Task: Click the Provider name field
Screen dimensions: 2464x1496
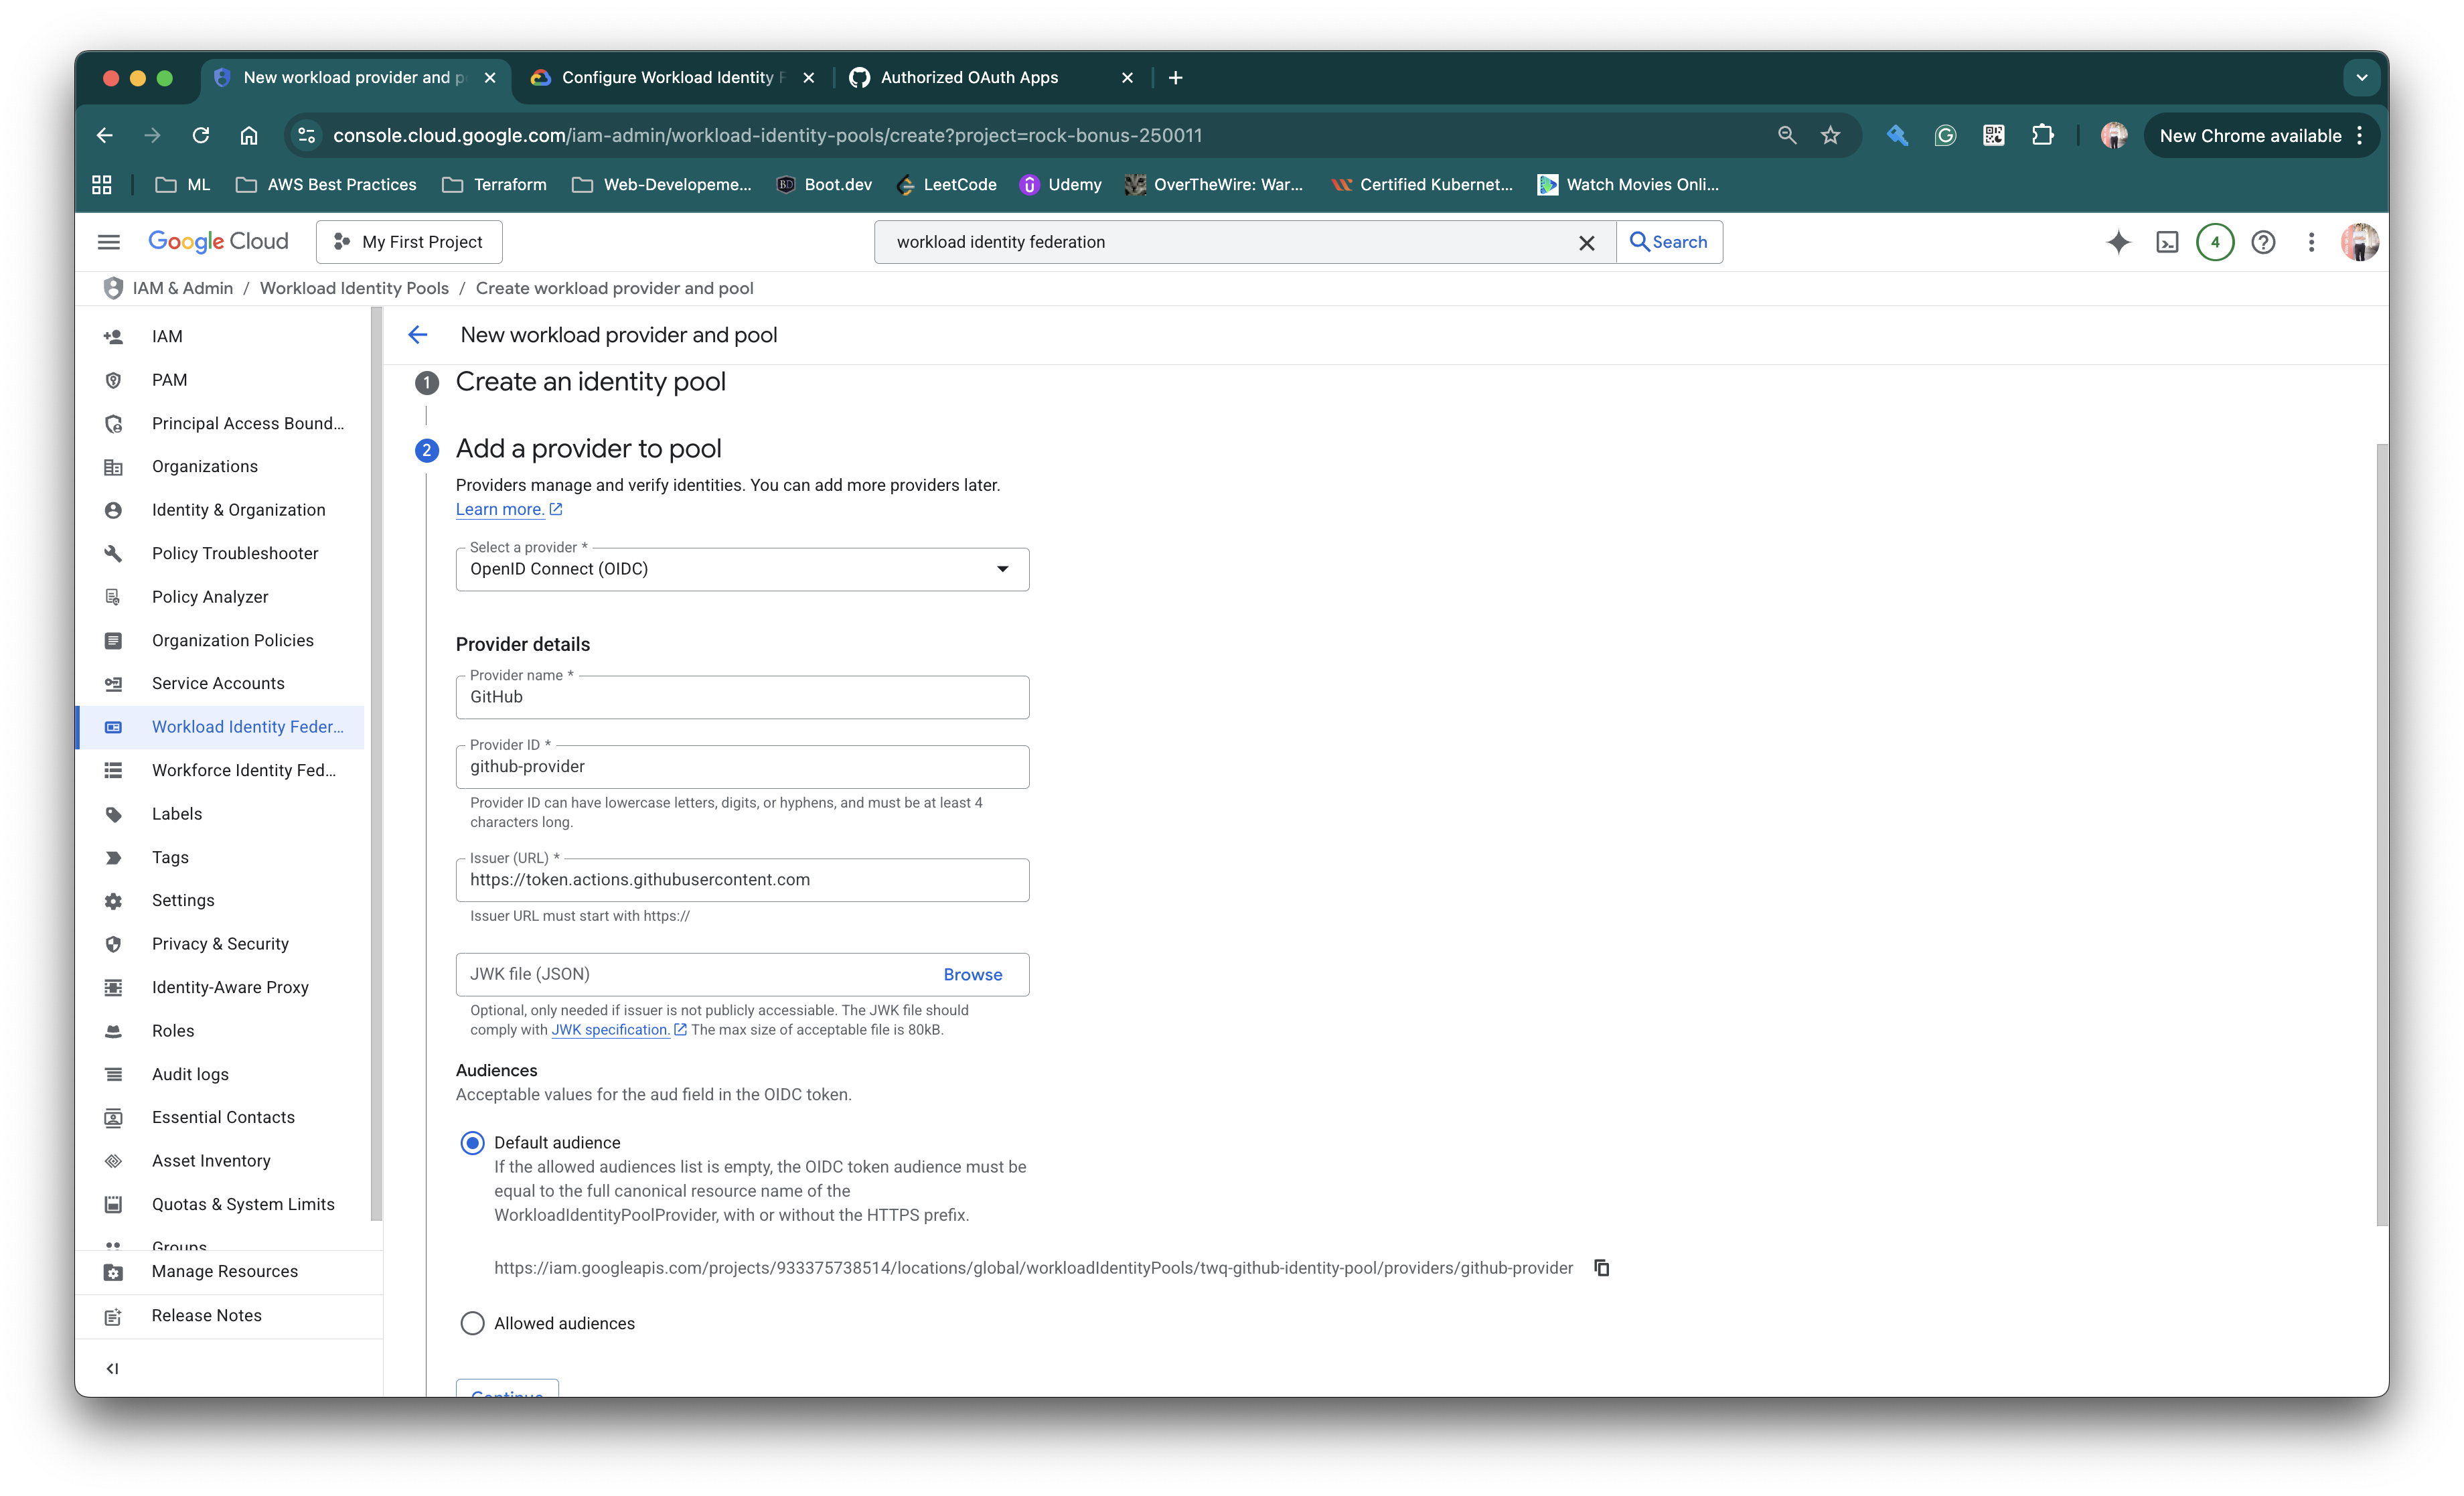Action: [x=742, y=697]
